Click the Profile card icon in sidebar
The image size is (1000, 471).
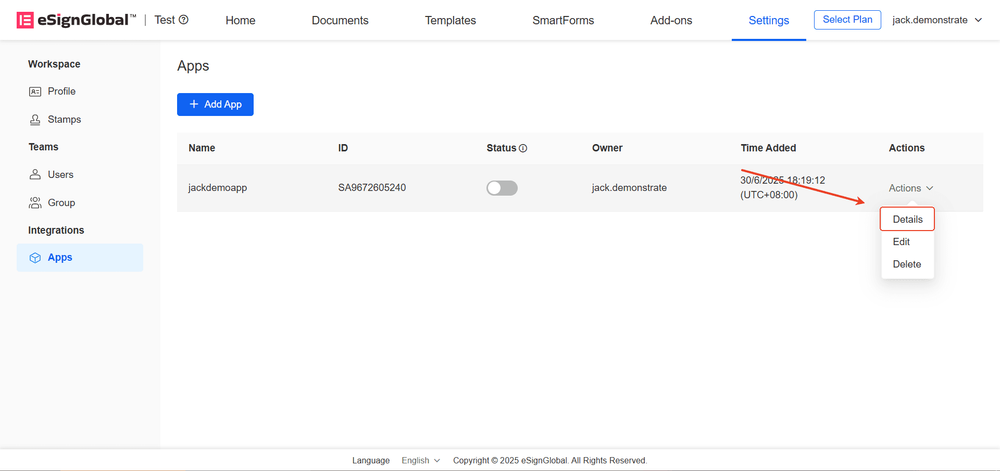[x=35, y=91]
